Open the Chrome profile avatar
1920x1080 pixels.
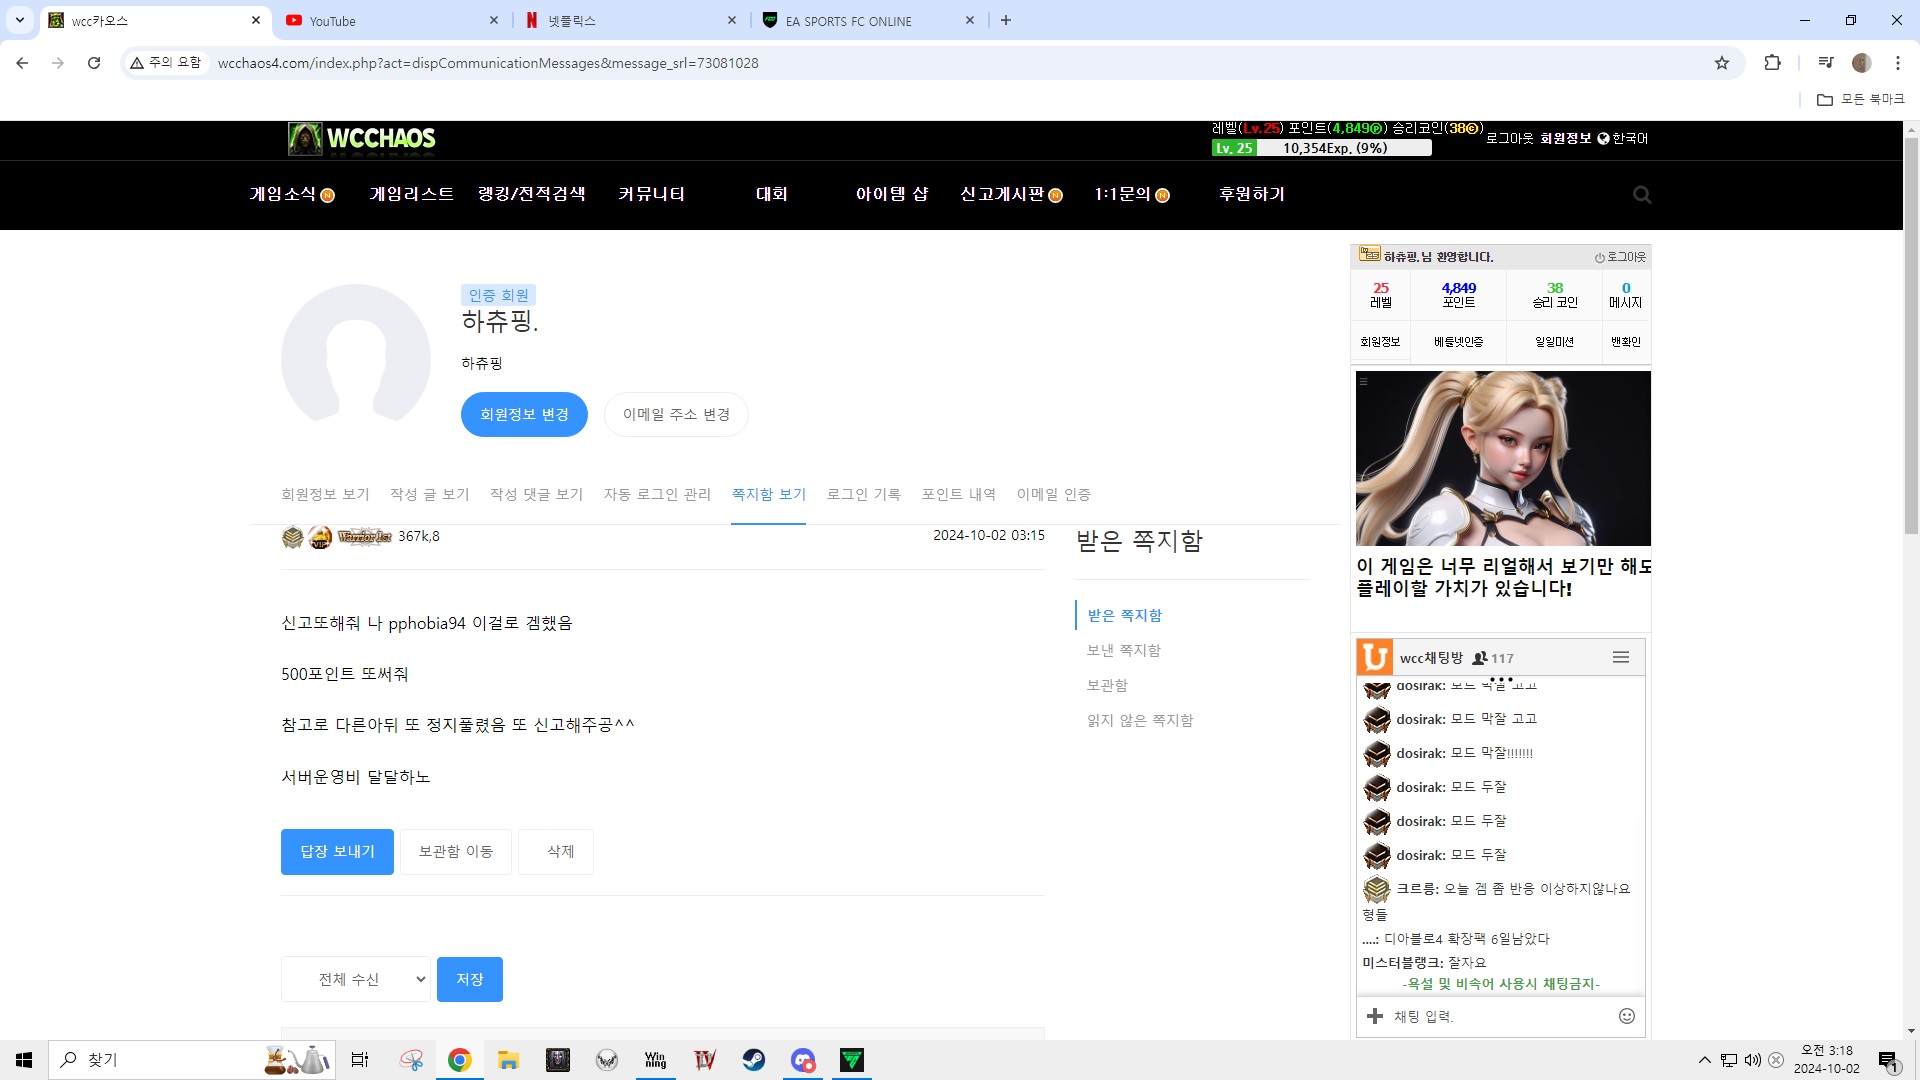[x=1861, y=63]
